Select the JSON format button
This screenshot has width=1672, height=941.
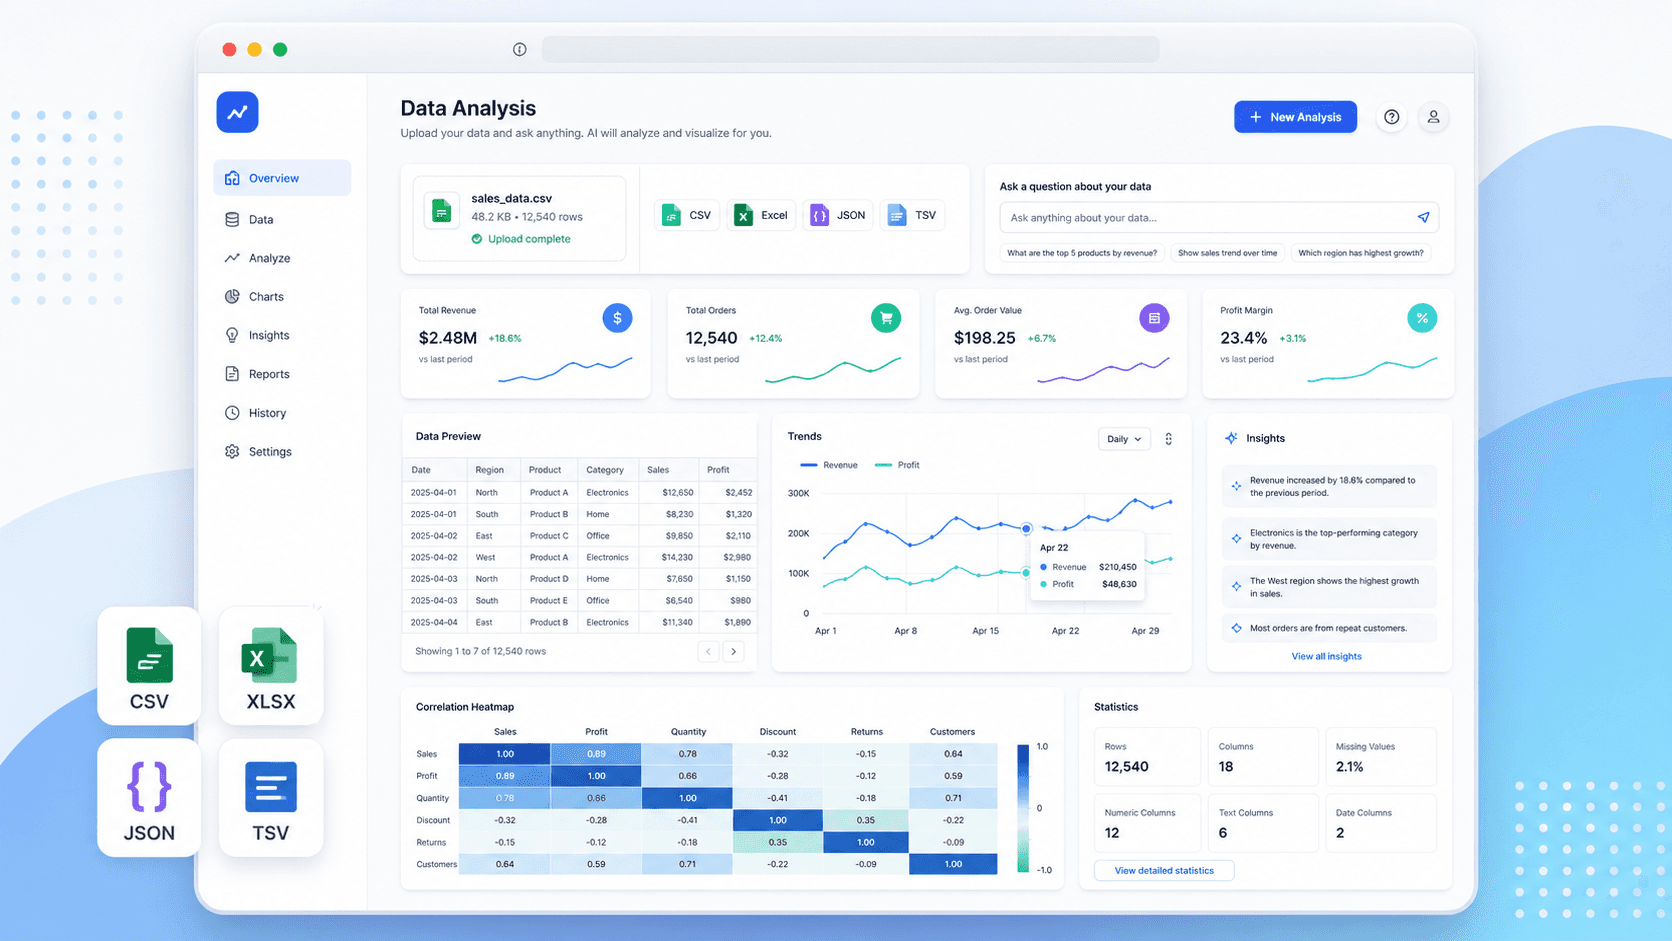click(838, 215)
